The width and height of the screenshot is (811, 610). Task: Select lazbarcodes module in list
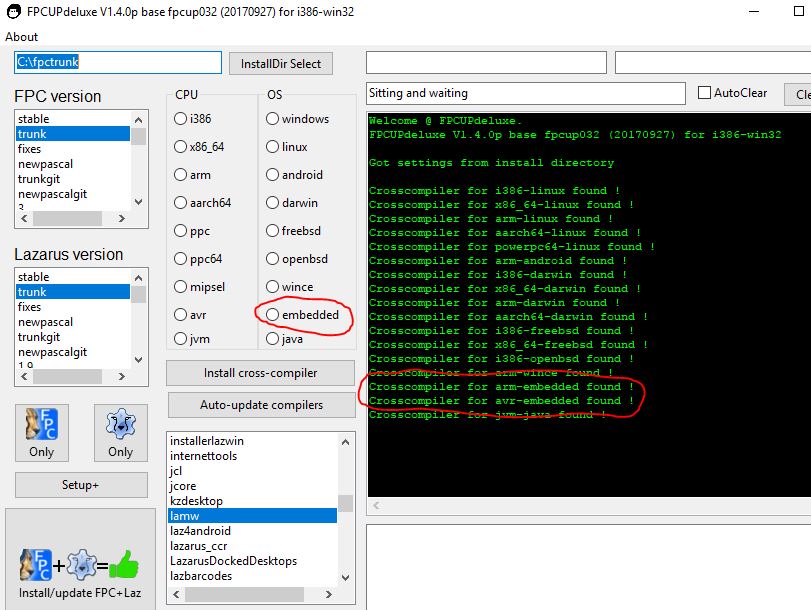pyautogui.click(x=252, y=576)
